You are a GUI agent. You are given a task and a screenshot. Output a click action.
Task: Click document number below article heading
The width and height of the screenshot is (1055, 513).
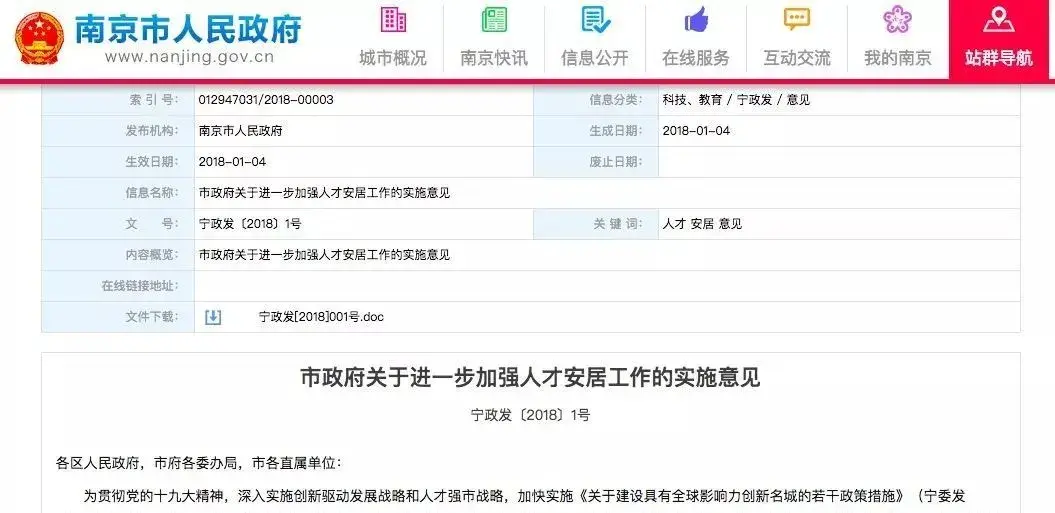pos(530,415)
